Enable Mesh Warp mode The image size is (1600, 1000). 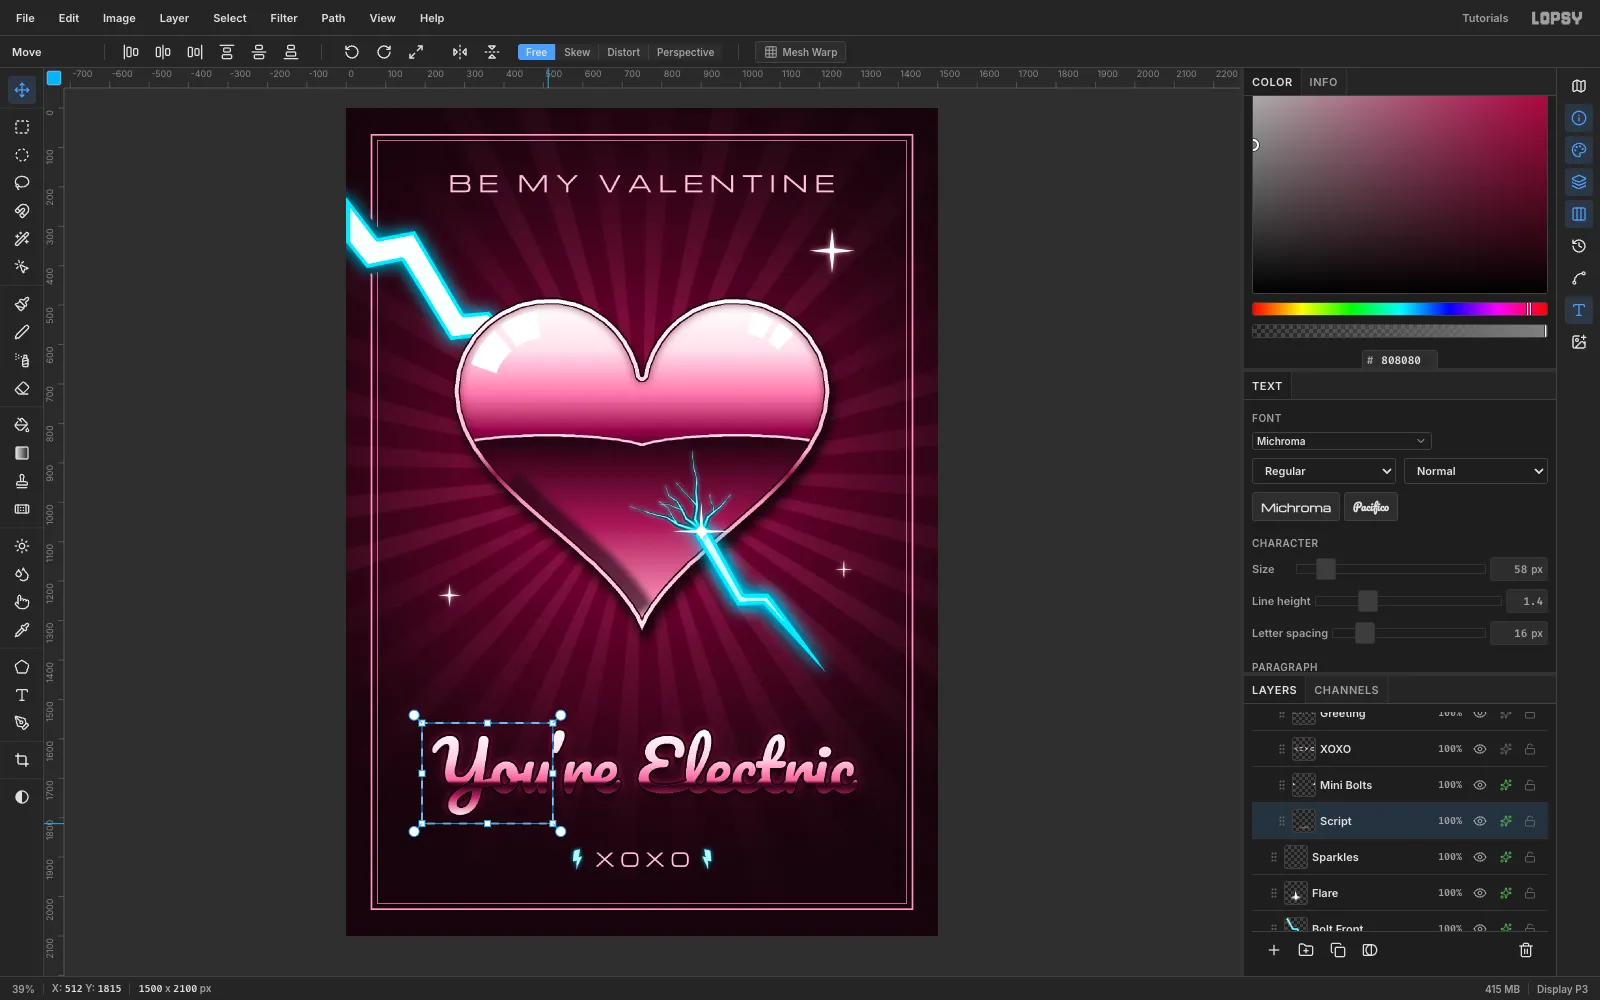pos(800,52)
